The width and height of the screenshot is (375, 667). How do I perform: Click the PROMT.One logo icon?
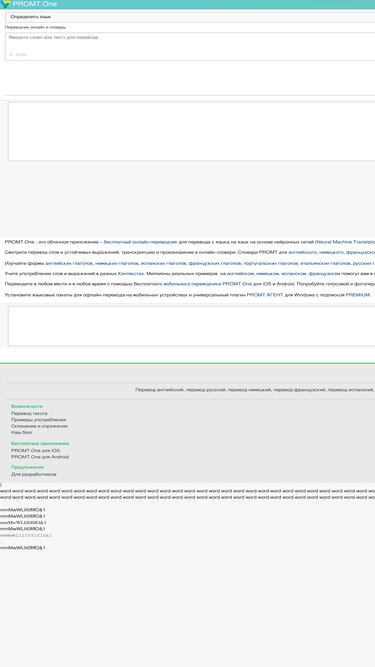coord(6,4)
